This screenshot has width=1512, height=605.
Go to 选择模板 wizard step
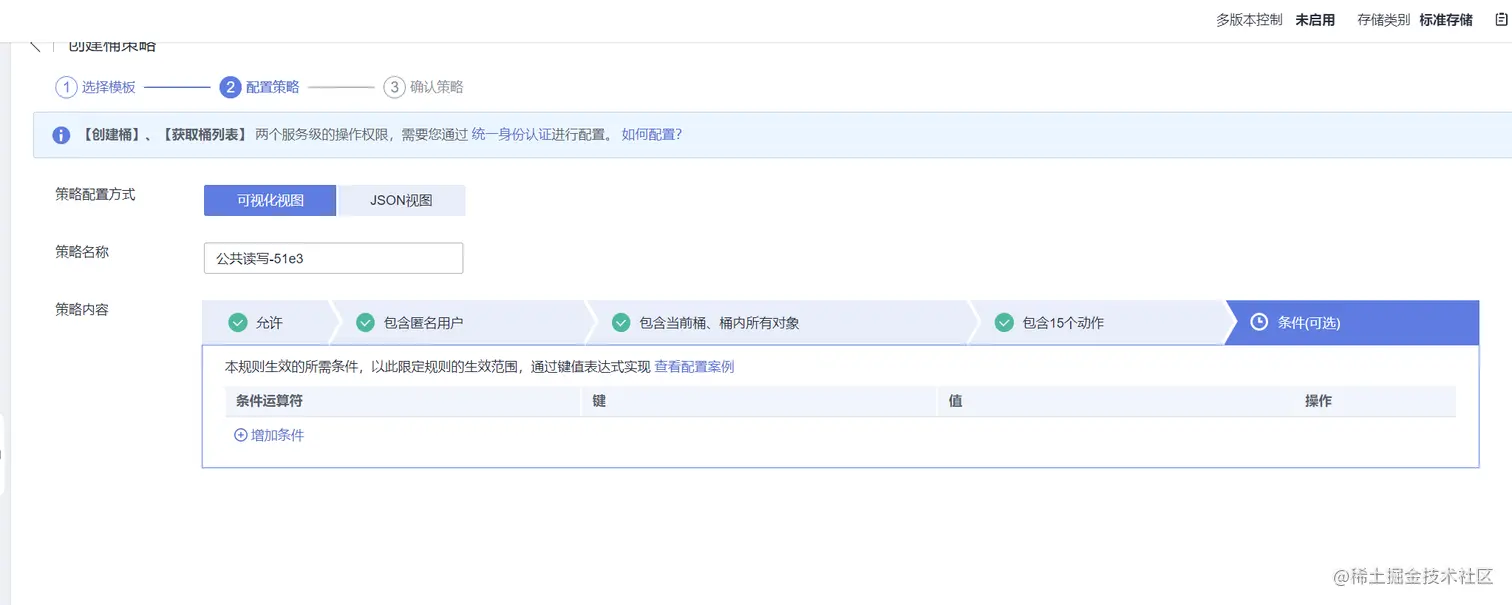[108, 87]
